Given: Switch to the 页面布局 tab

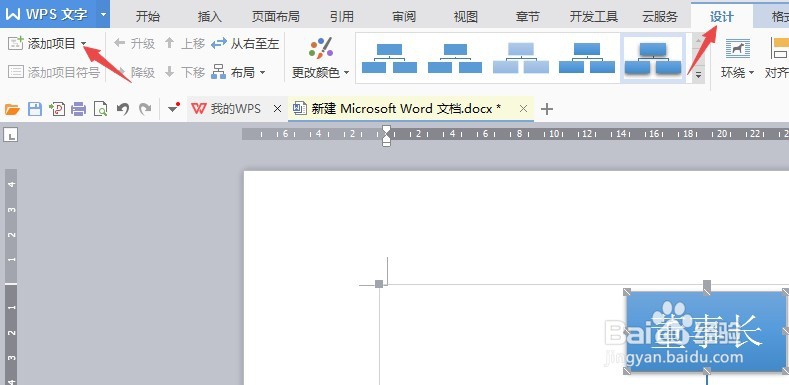Looking at the screenshot, I should pos(276,17).
